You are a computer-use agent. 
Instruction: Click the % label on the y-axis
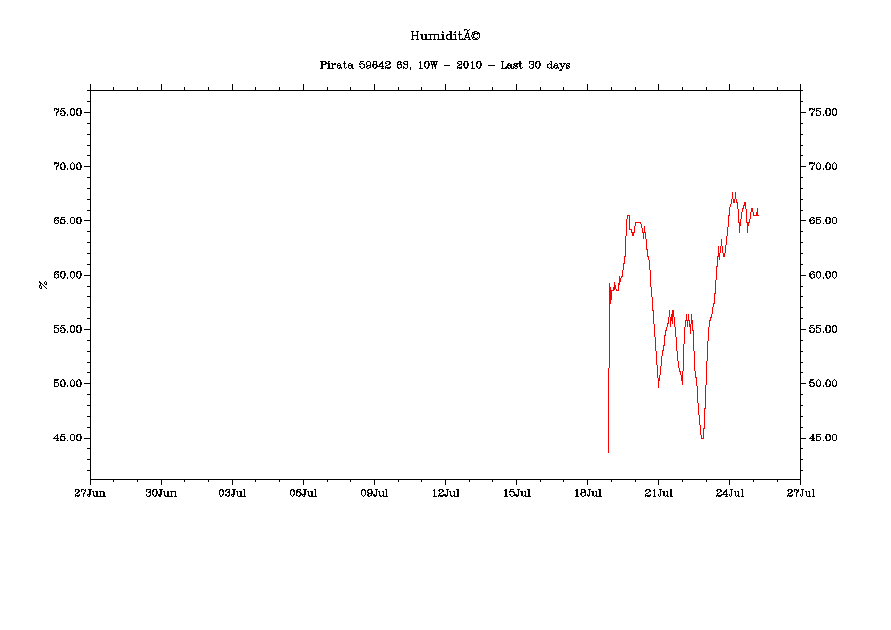pyautogui.click(x=43, y=285)
